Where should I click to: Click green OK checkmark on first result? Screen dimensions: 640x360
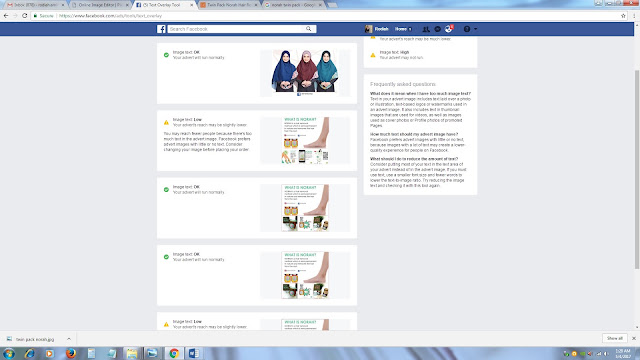(x=166, y=55)
